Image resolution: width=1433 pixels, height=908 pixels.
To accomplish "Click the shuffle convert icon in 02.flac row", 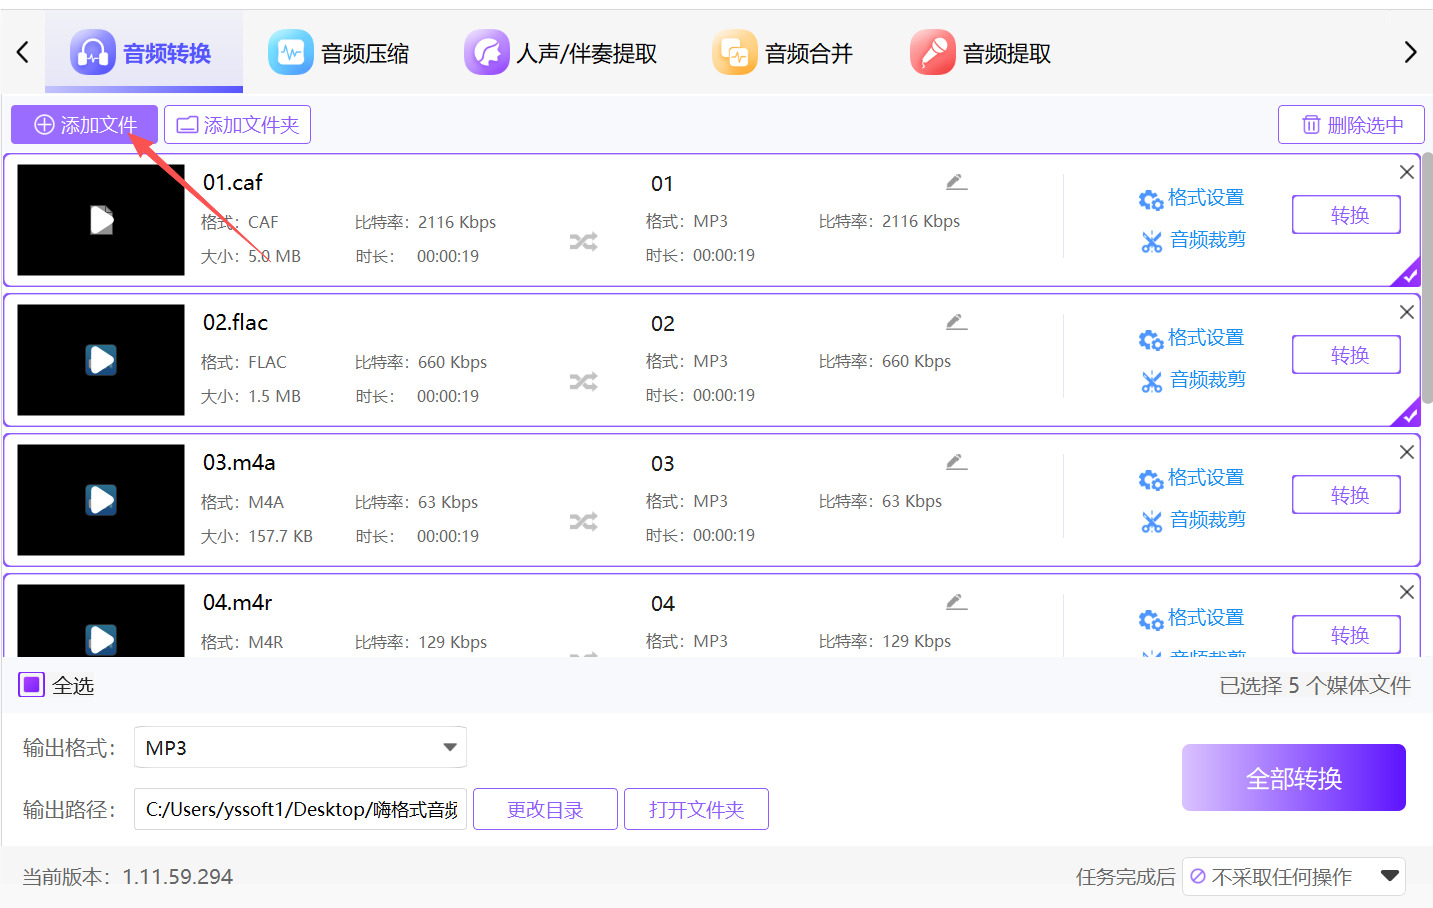I will click(x=583, y=382).
